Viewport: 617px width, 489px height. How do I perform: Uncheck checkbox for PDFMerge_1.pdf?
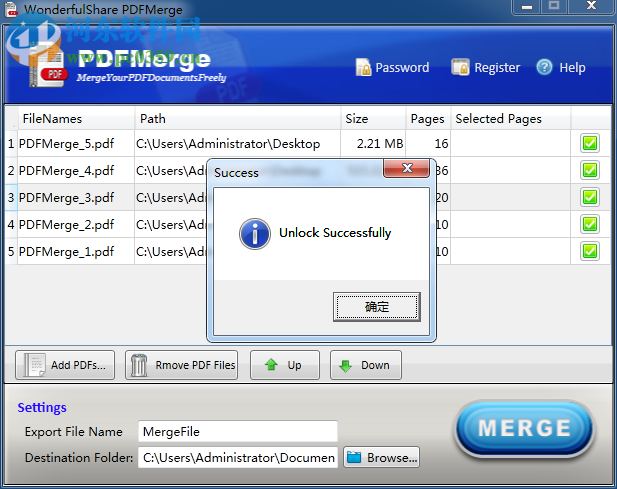coord(589,251)
